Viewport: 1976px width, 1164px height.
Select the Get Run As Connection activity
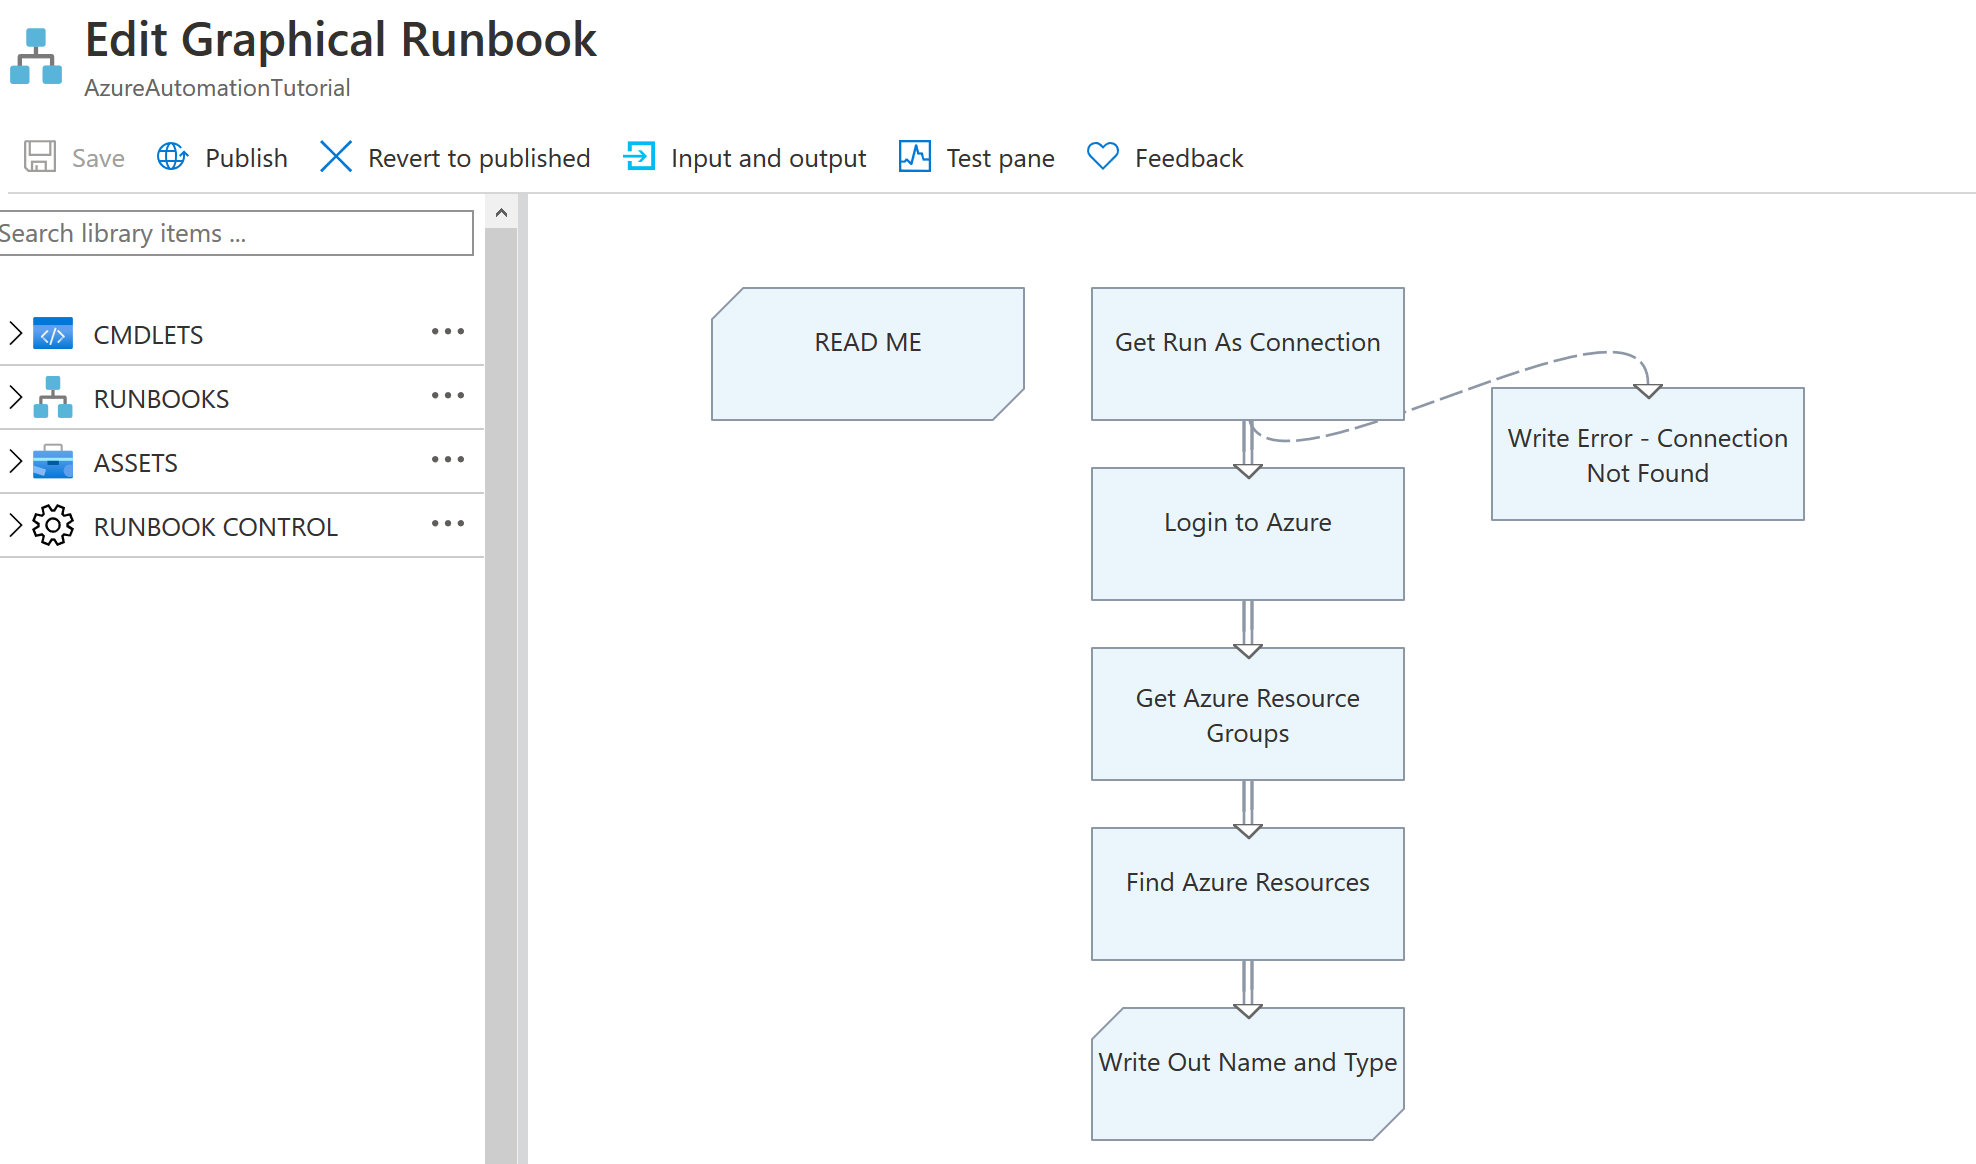point(1247,354)
